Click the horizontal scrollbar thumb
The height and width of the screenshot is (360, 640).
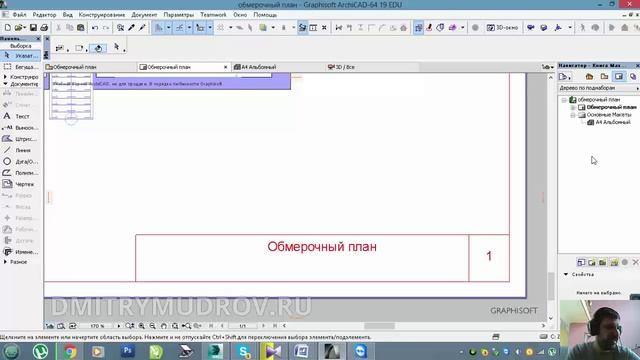[x=380, y=326]
